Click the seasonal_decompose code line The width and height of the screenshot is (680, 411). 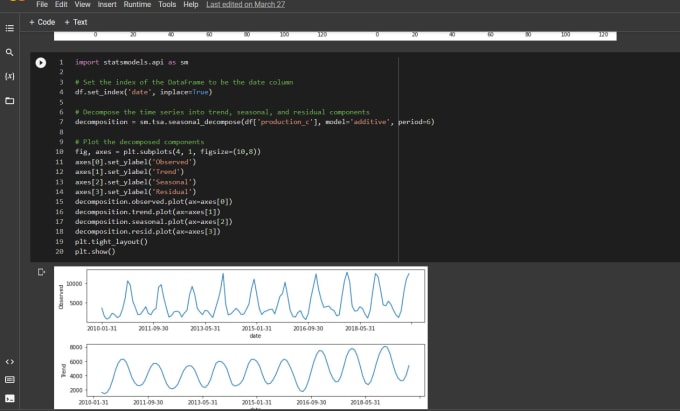pos(255,122)
